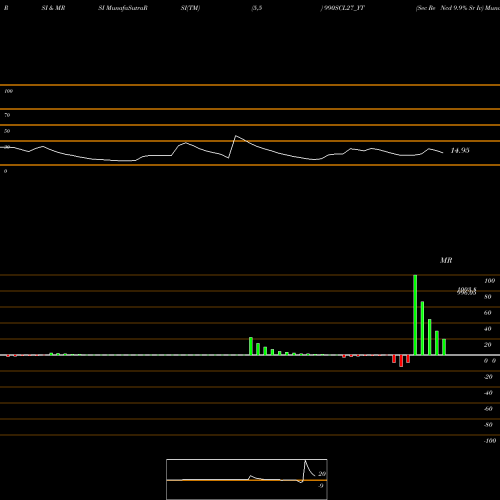500x500 pixels.
Task: Open the mini overview chart thumbnail
Action: (x=247, y=479)
